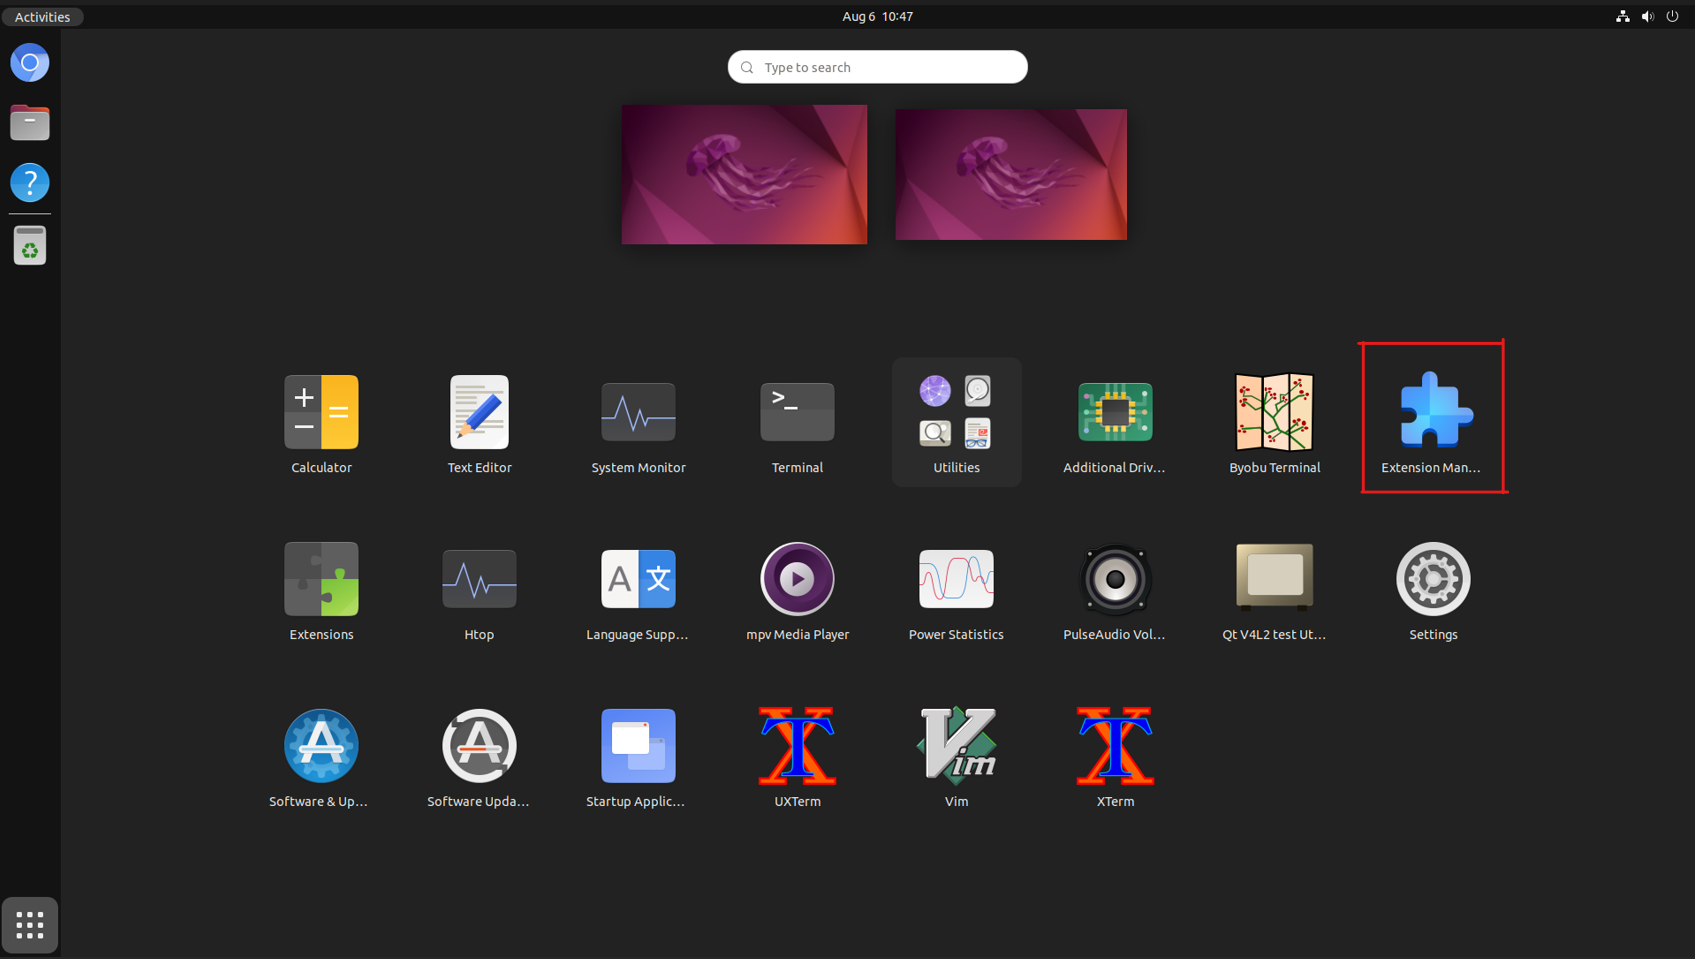Viewport: 1695px width, 959px height.
Task: Launch UXTerm
Action: [x=797, y=756]
